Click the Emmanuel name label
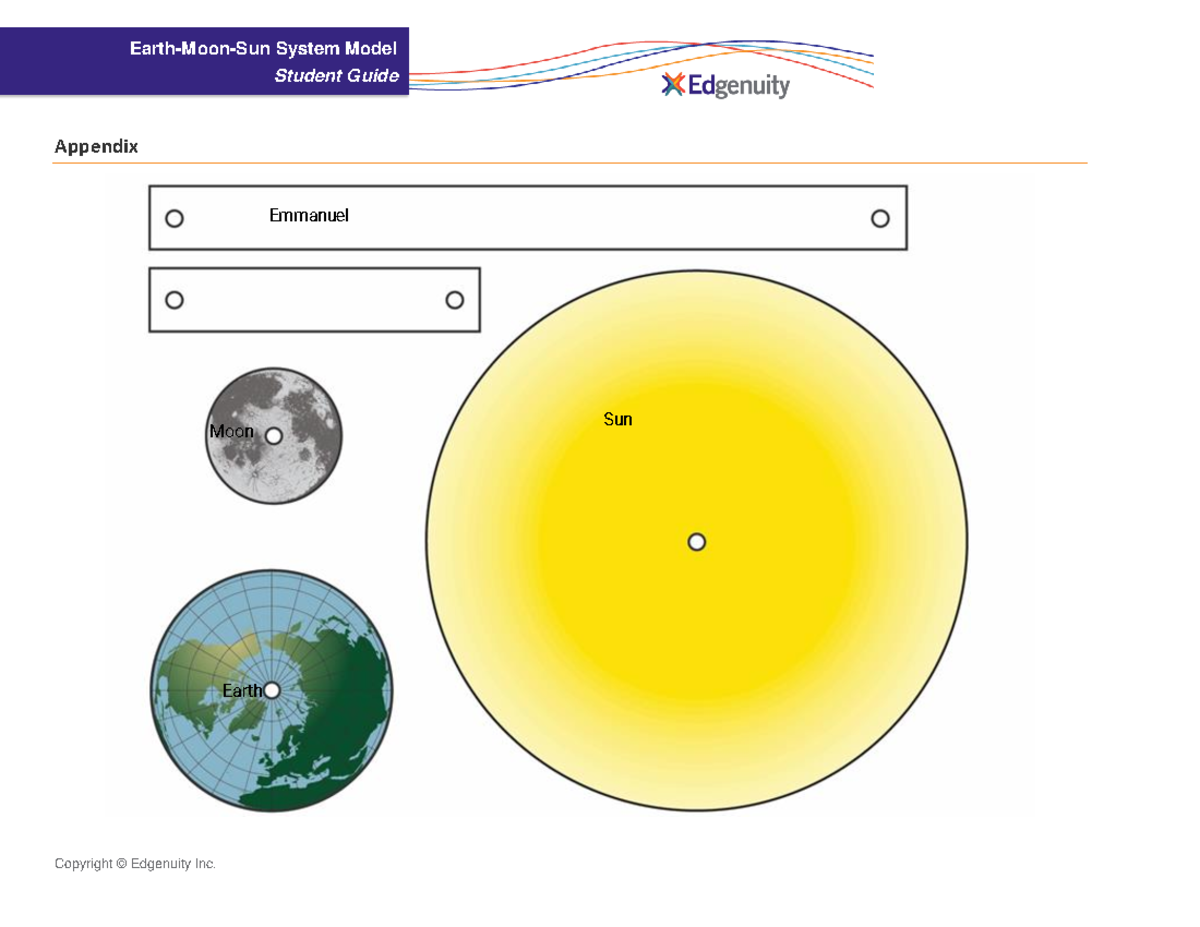 [309, 214]
